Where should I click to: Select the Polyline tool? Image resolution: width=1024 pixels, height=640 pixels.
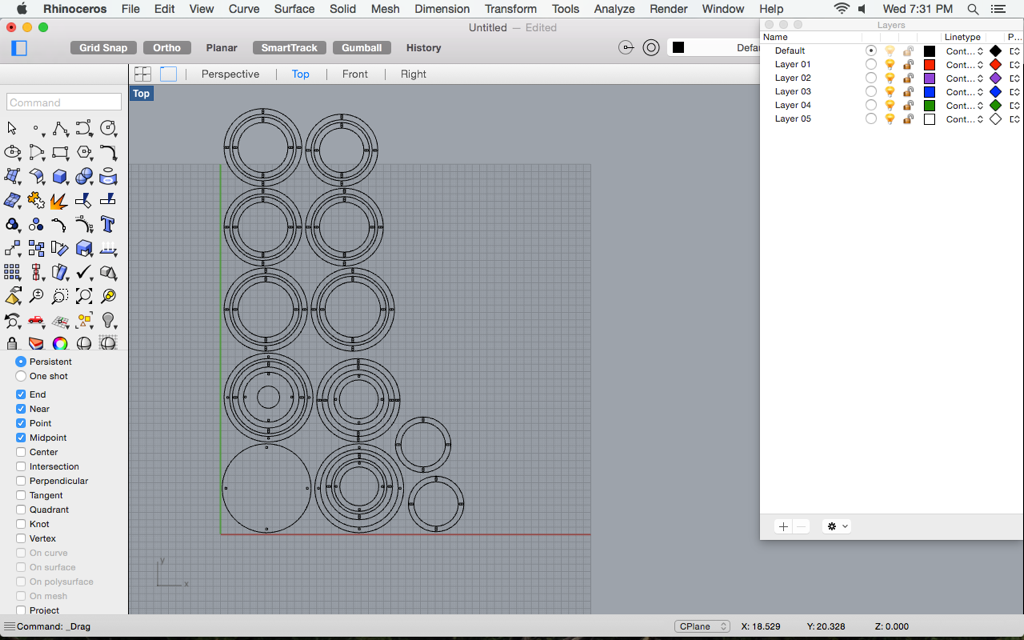(60, 129)
